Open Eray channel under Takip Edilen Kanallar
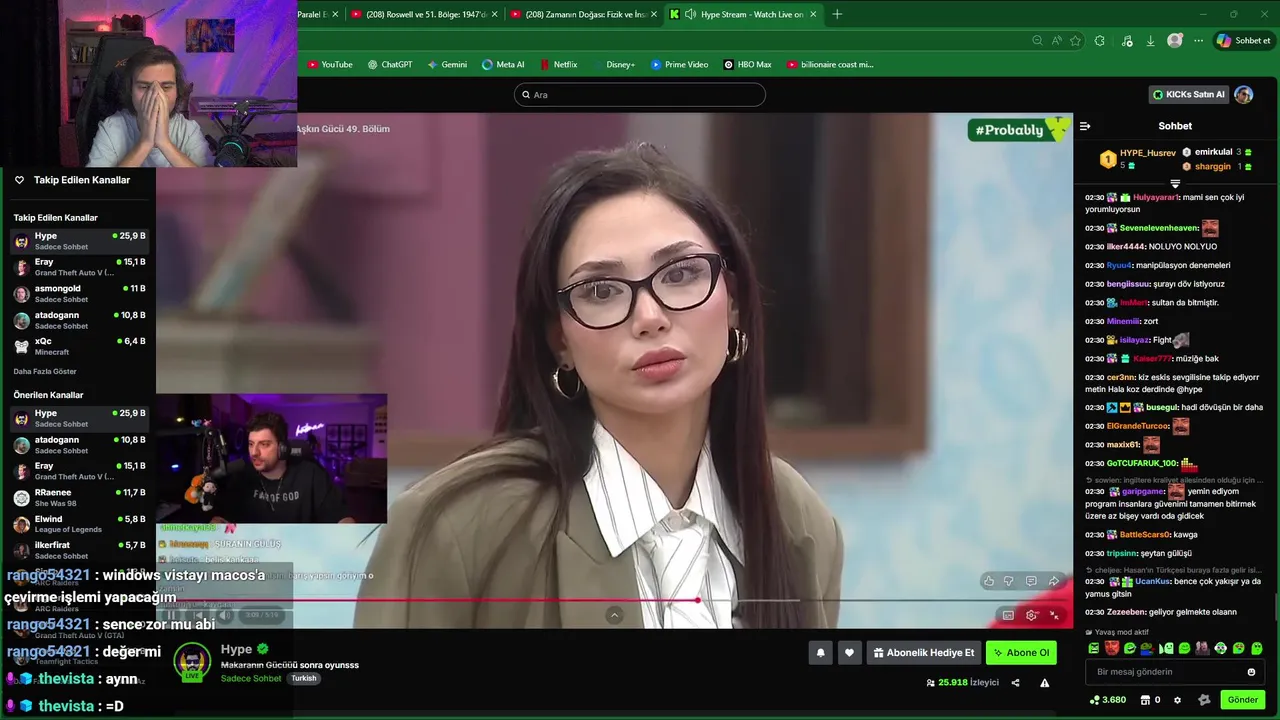This screenshot has width=1280, height=720. tap(80, 267)
